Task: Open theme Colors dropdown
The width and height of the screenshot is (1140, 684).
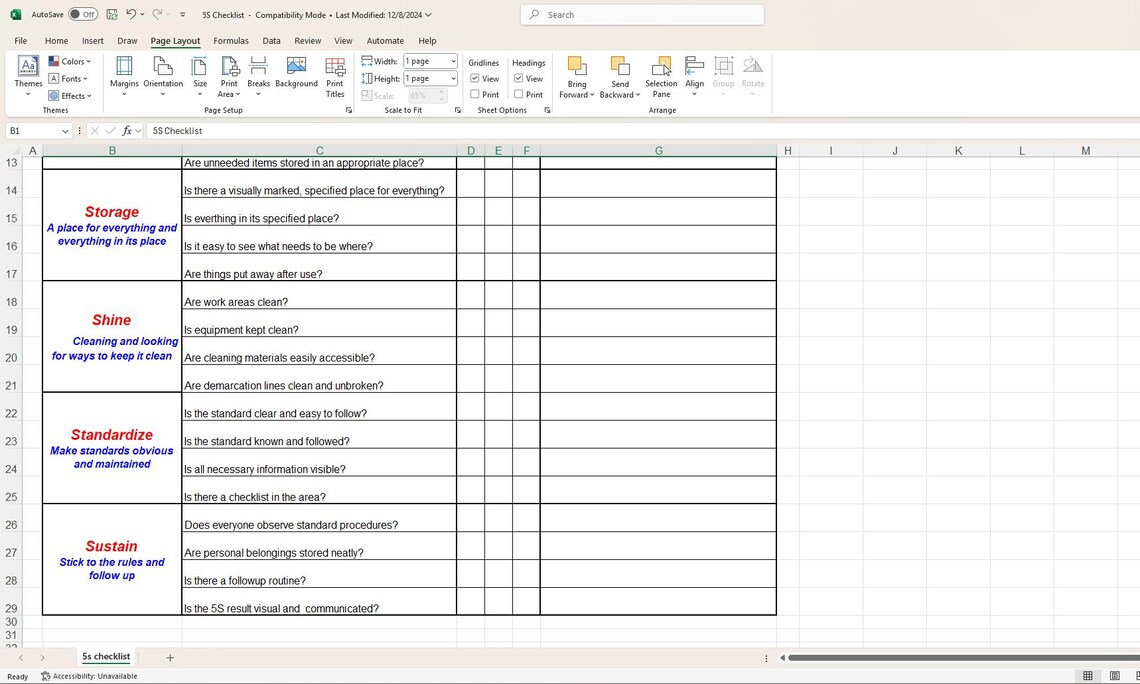Action: [70, 61]
